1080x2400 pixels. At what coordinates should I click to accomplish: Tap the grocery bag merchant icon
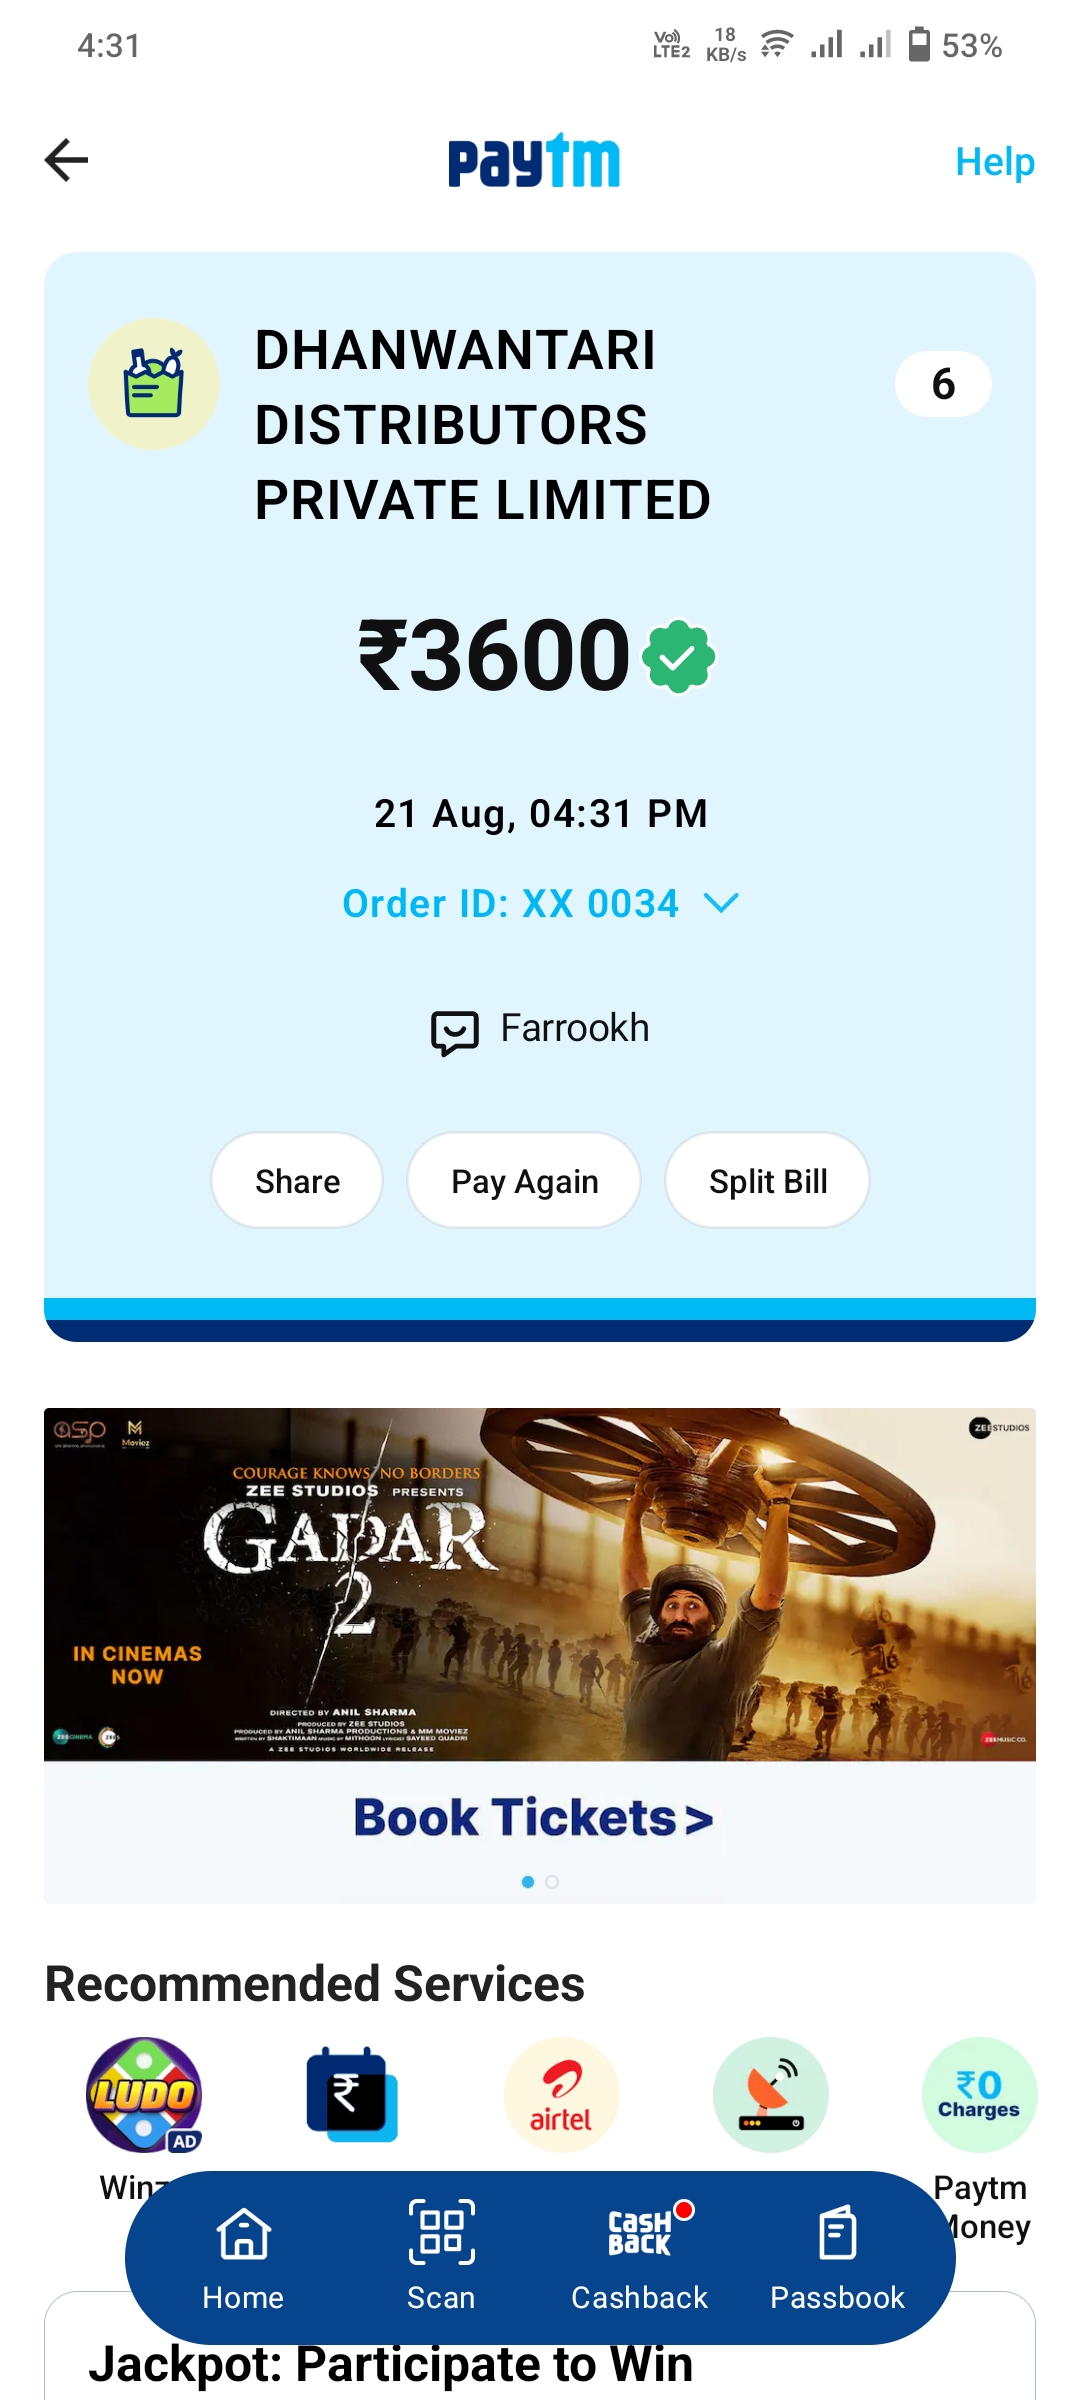154,384
